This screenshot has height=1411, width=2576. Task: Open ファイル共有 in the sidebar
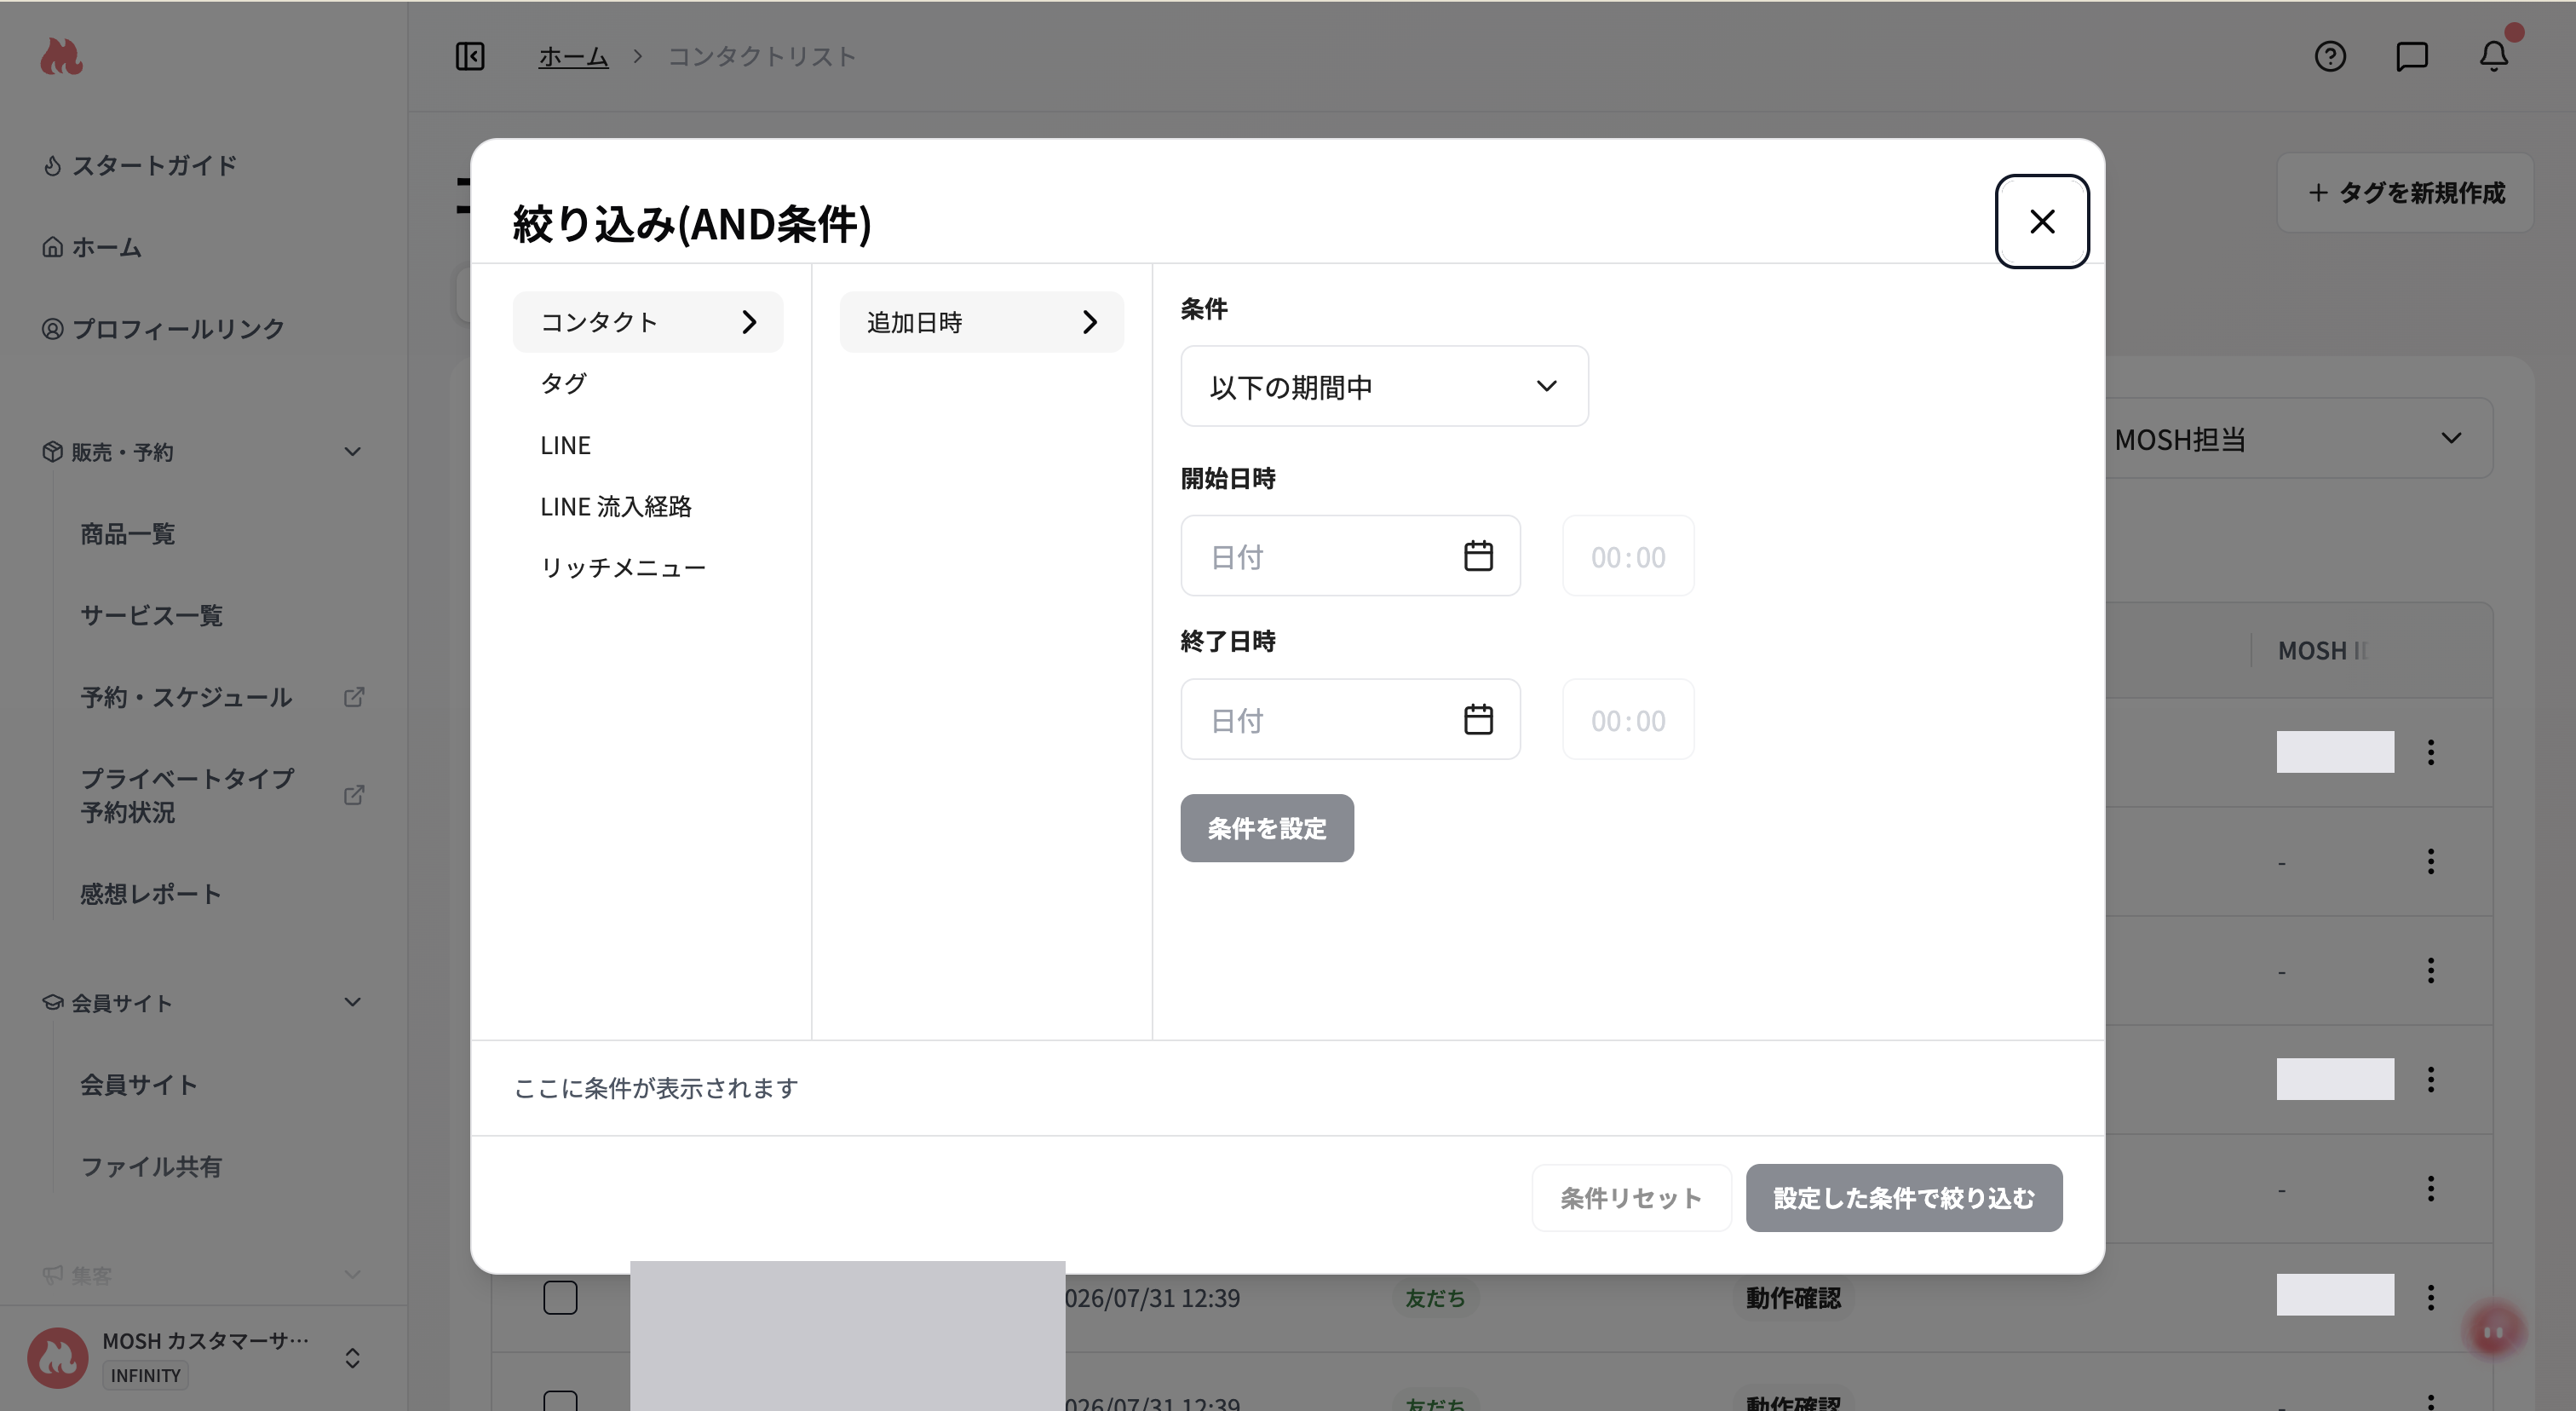click(151, 1166)
